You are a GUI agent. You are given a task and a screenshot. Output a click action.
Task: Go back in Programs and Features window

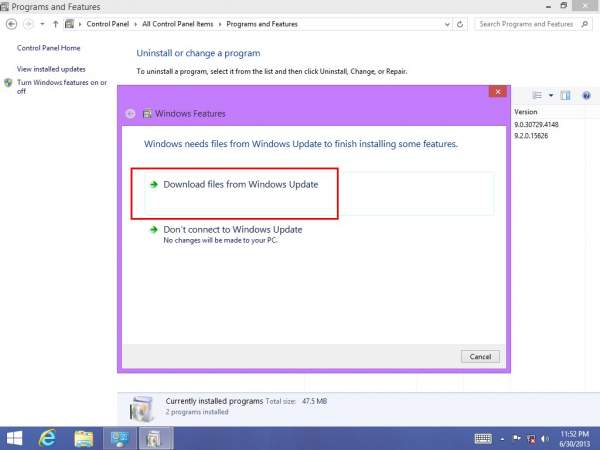[x=11, y=24]
